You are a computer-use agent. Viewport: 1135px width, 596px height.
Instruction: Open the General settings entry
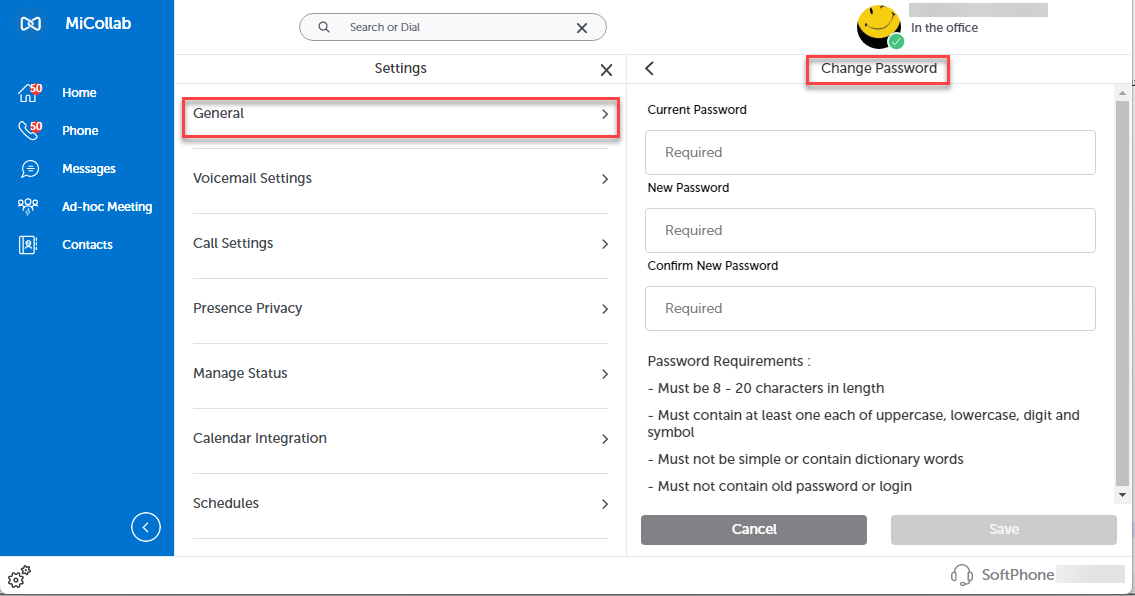point(400,117)
